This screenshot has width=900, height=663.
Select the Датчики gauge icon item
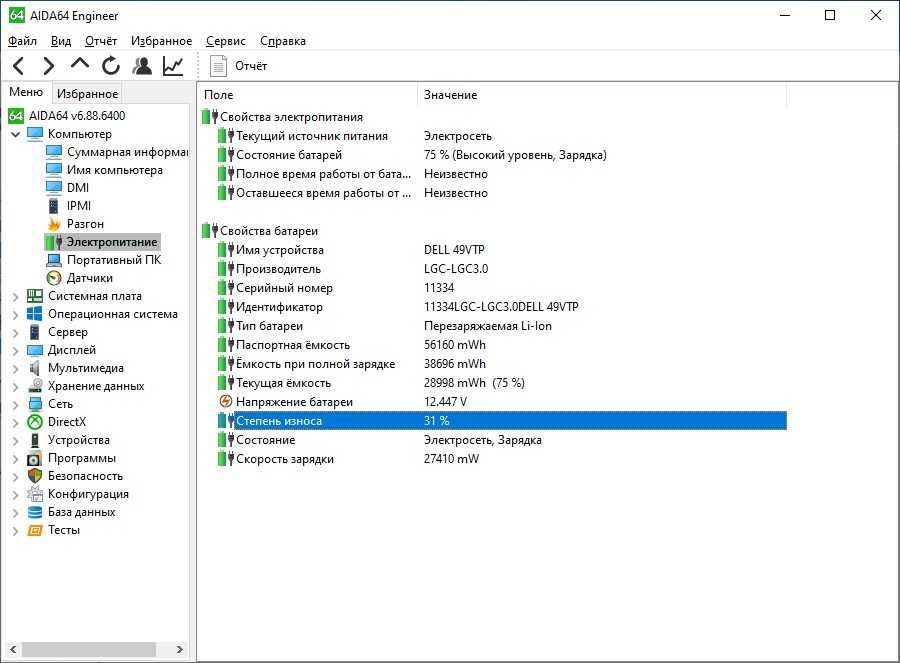click(54, 278)
